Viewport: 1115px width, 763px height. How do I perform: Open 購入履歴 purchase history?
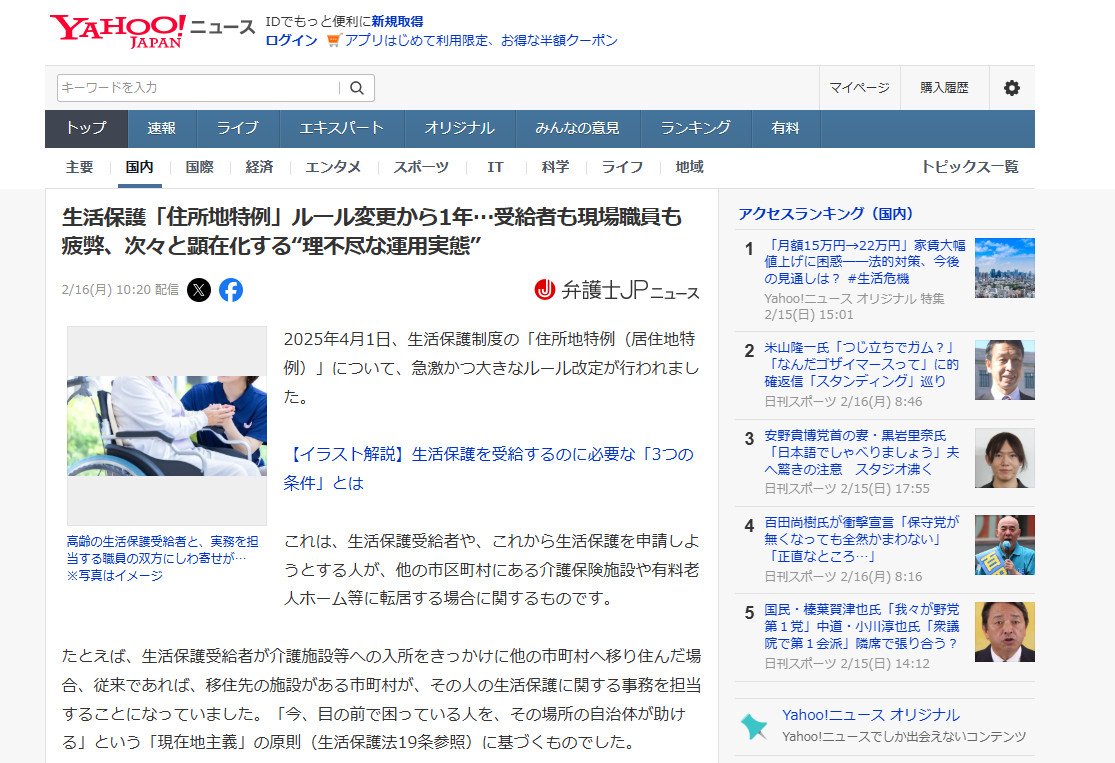[944, 88]
